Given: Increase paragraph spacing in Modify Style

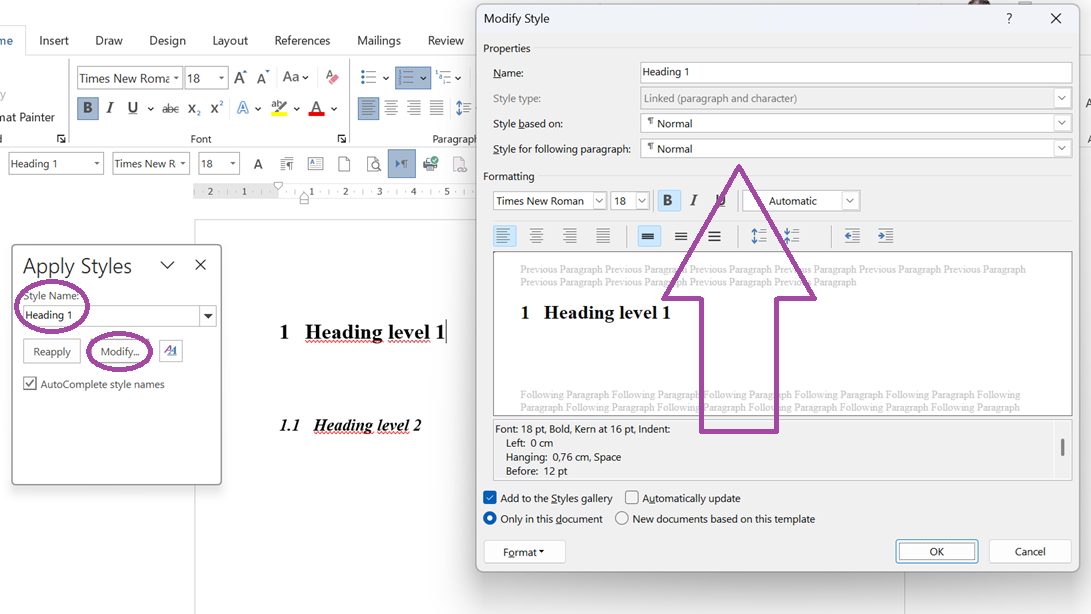Looking at the screenshot, I should coord(758,236).
